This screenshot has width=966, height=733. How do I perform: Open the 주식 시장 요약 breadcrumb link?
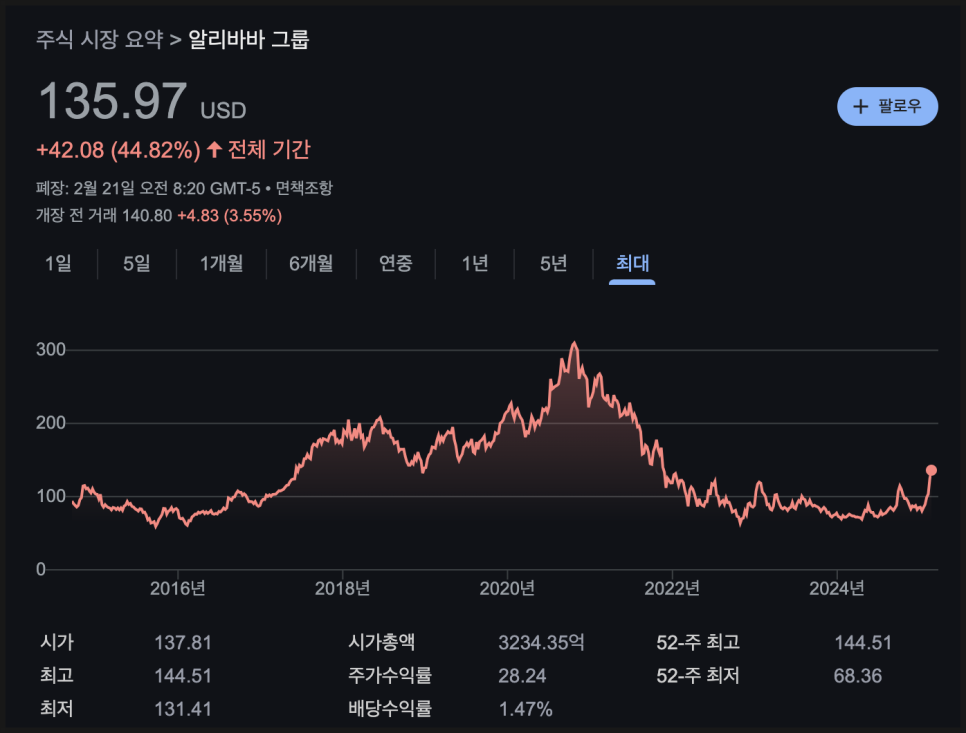pyautogui.click(x=99, y=40)
